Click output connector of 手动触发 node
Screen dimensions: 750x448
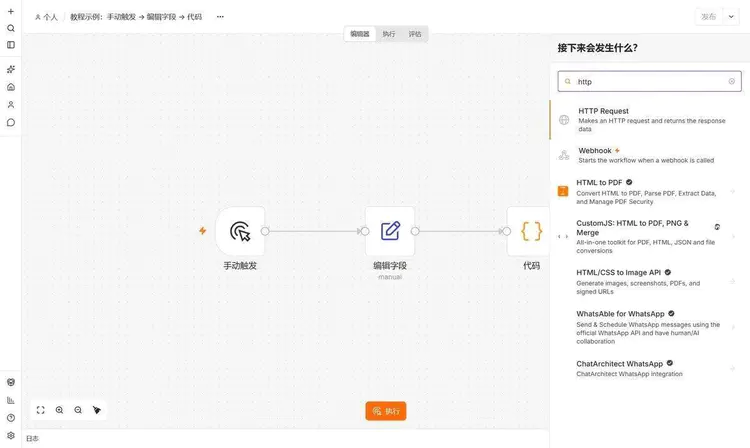[x=265, y=231]
